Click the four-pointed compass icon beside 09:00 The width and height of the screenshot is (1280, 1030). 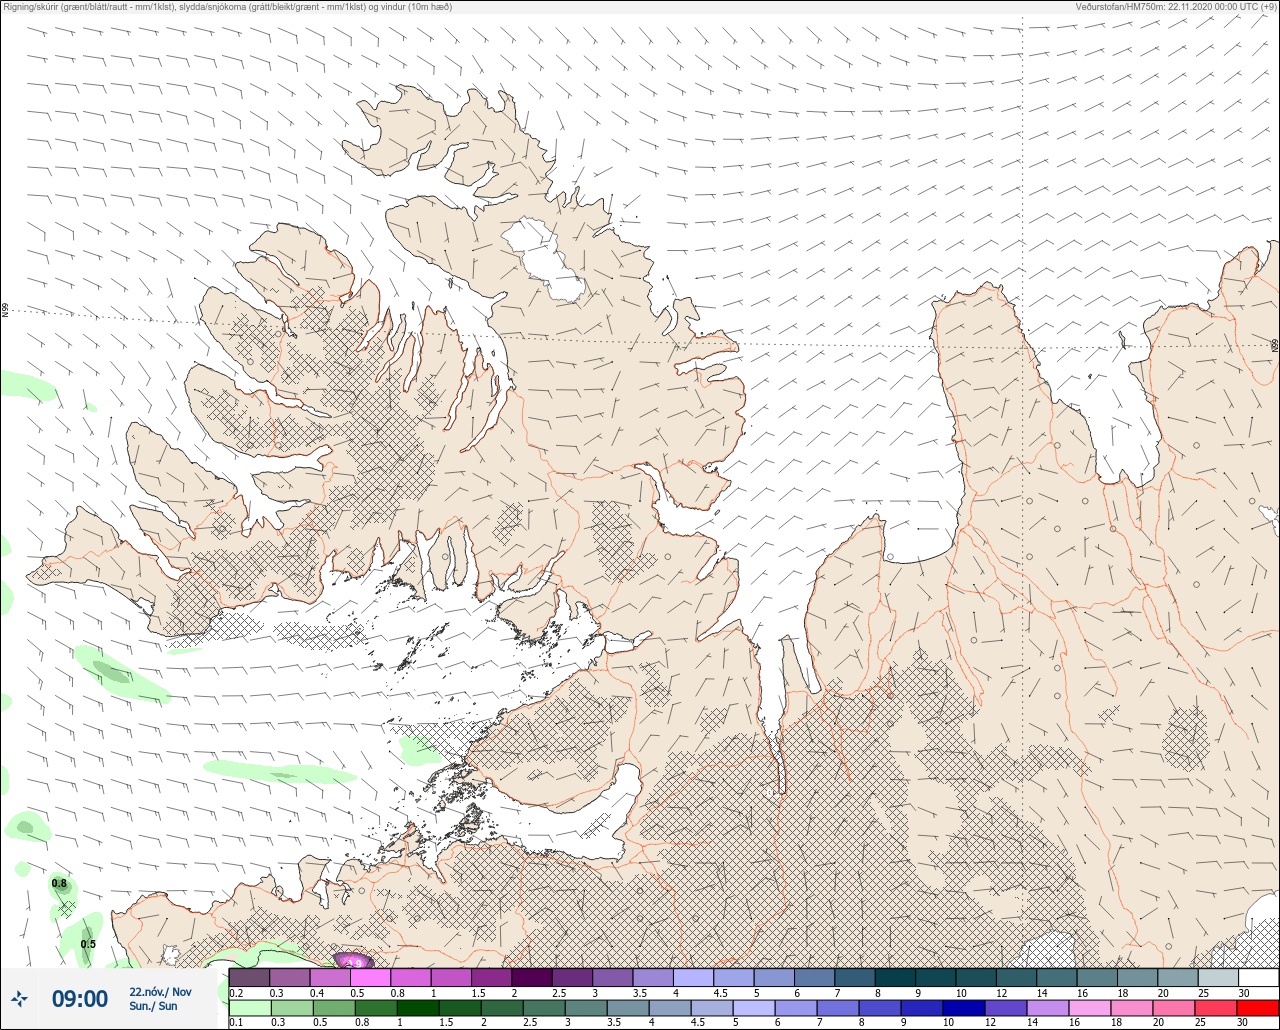point(19,998)
